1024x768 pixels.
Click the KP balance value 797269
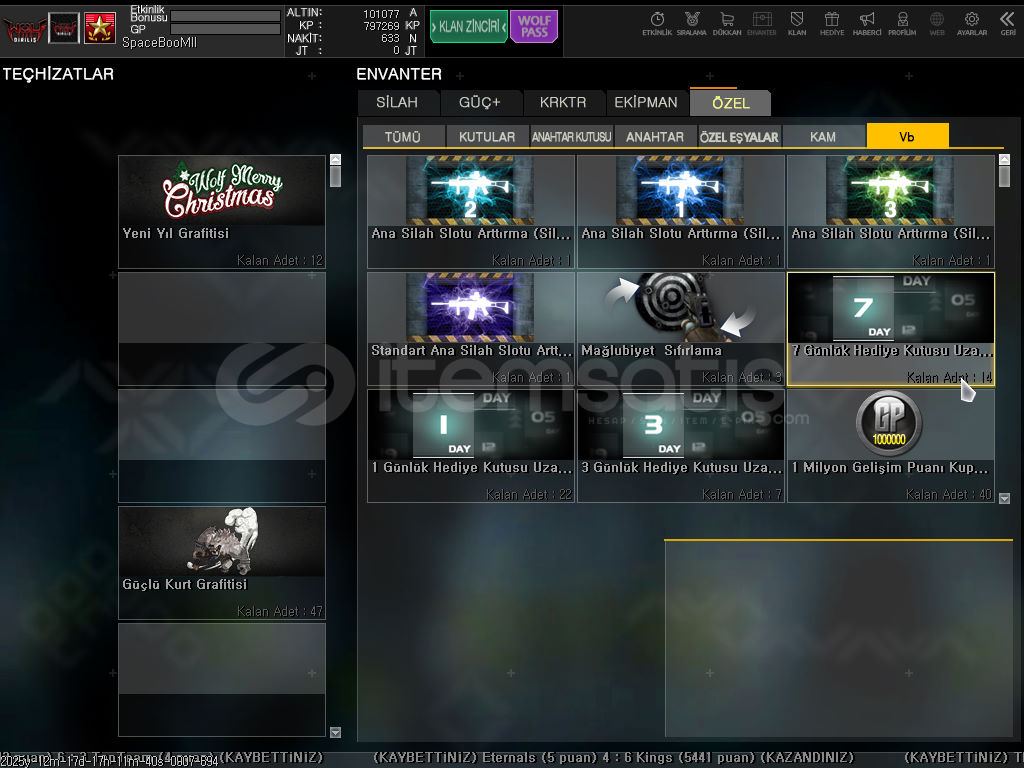click(381, 26)
